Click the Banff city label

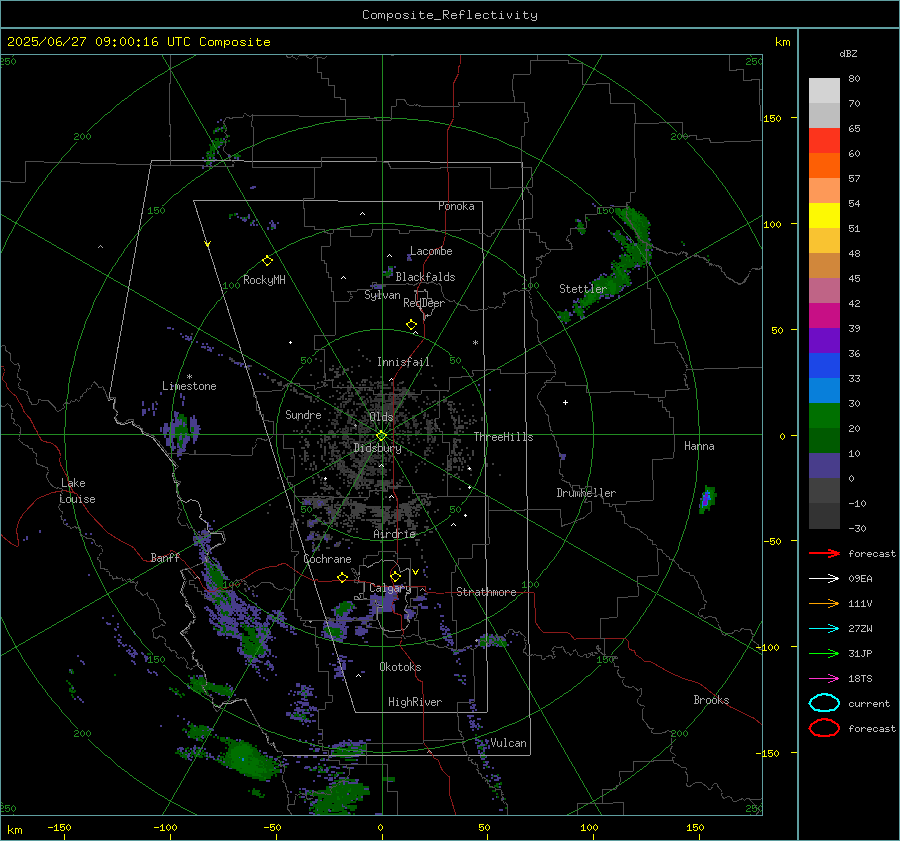(x=165, y=558)
